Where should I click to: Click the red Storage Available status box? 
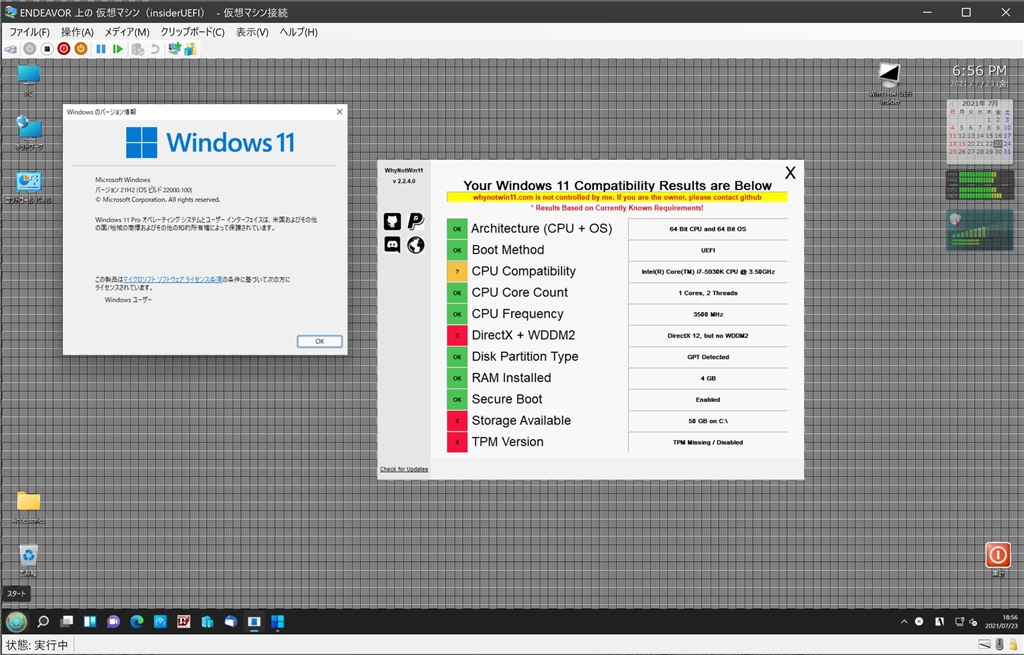457,421
